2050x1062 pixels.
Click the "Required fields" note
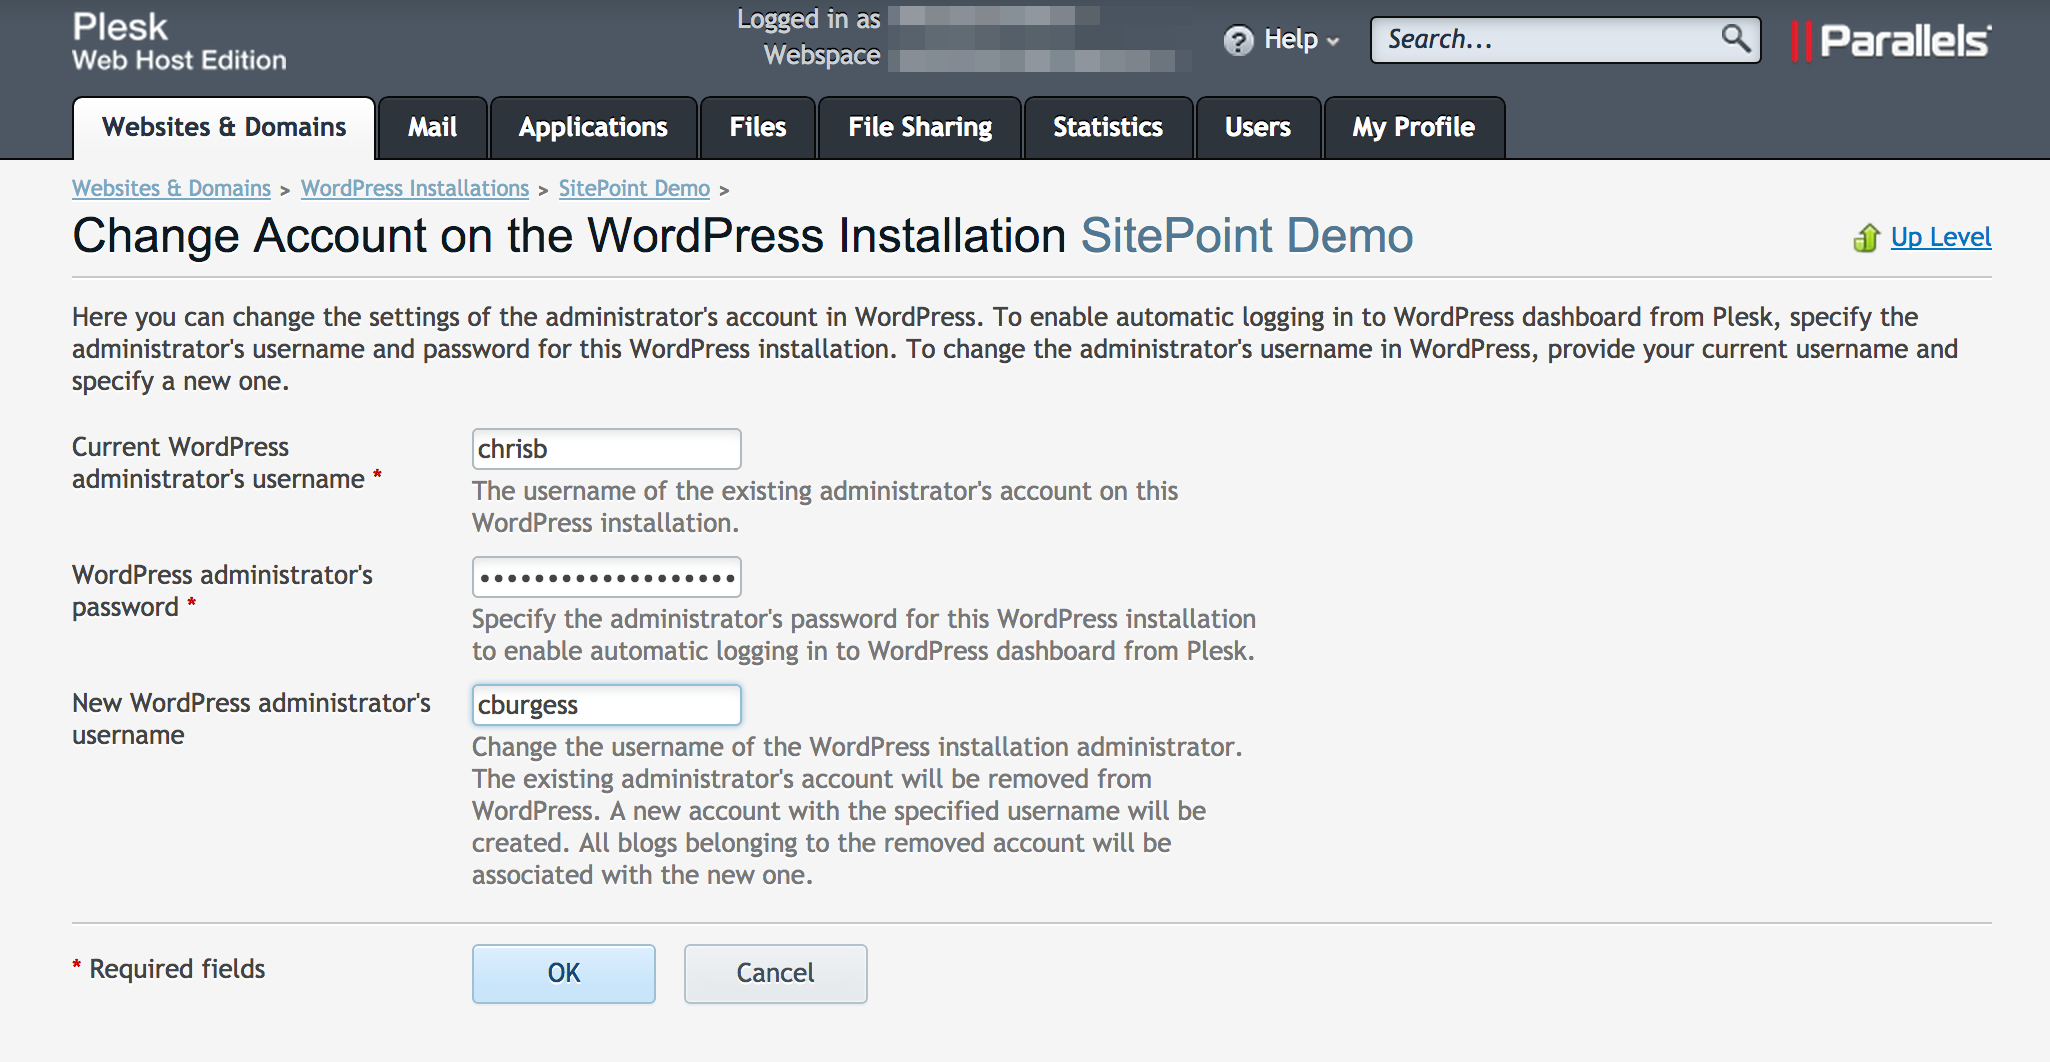[177, 969]
